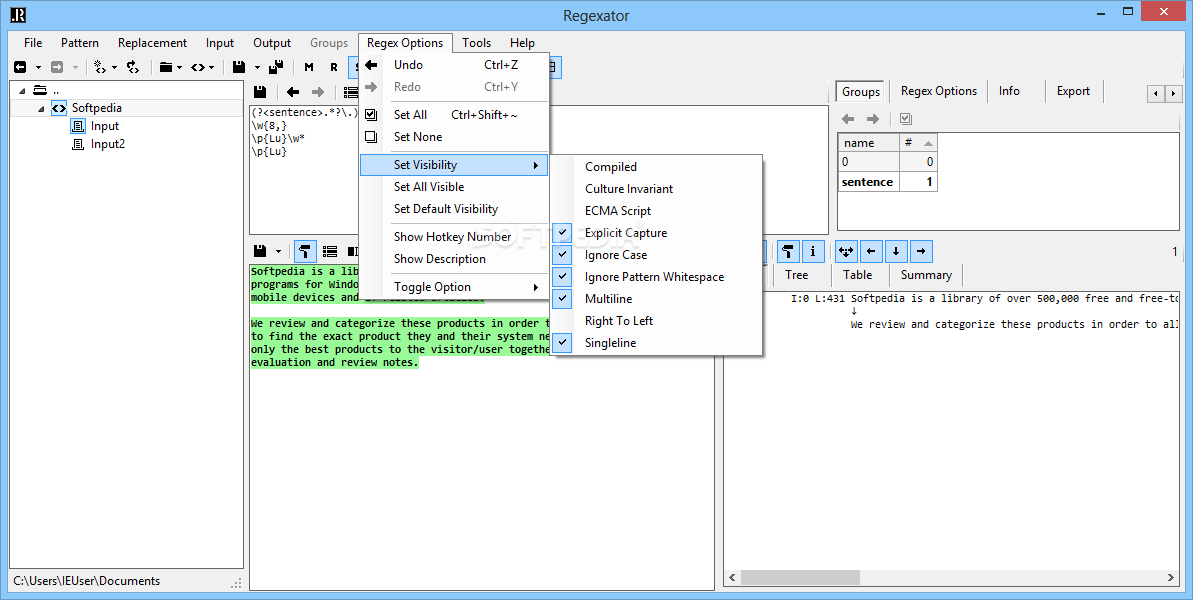The height and width of the screenshot is (600, 1193).
Task: Click the check-all icon under Groups tab
Action: pyautogui.click(x=905, y=119)
